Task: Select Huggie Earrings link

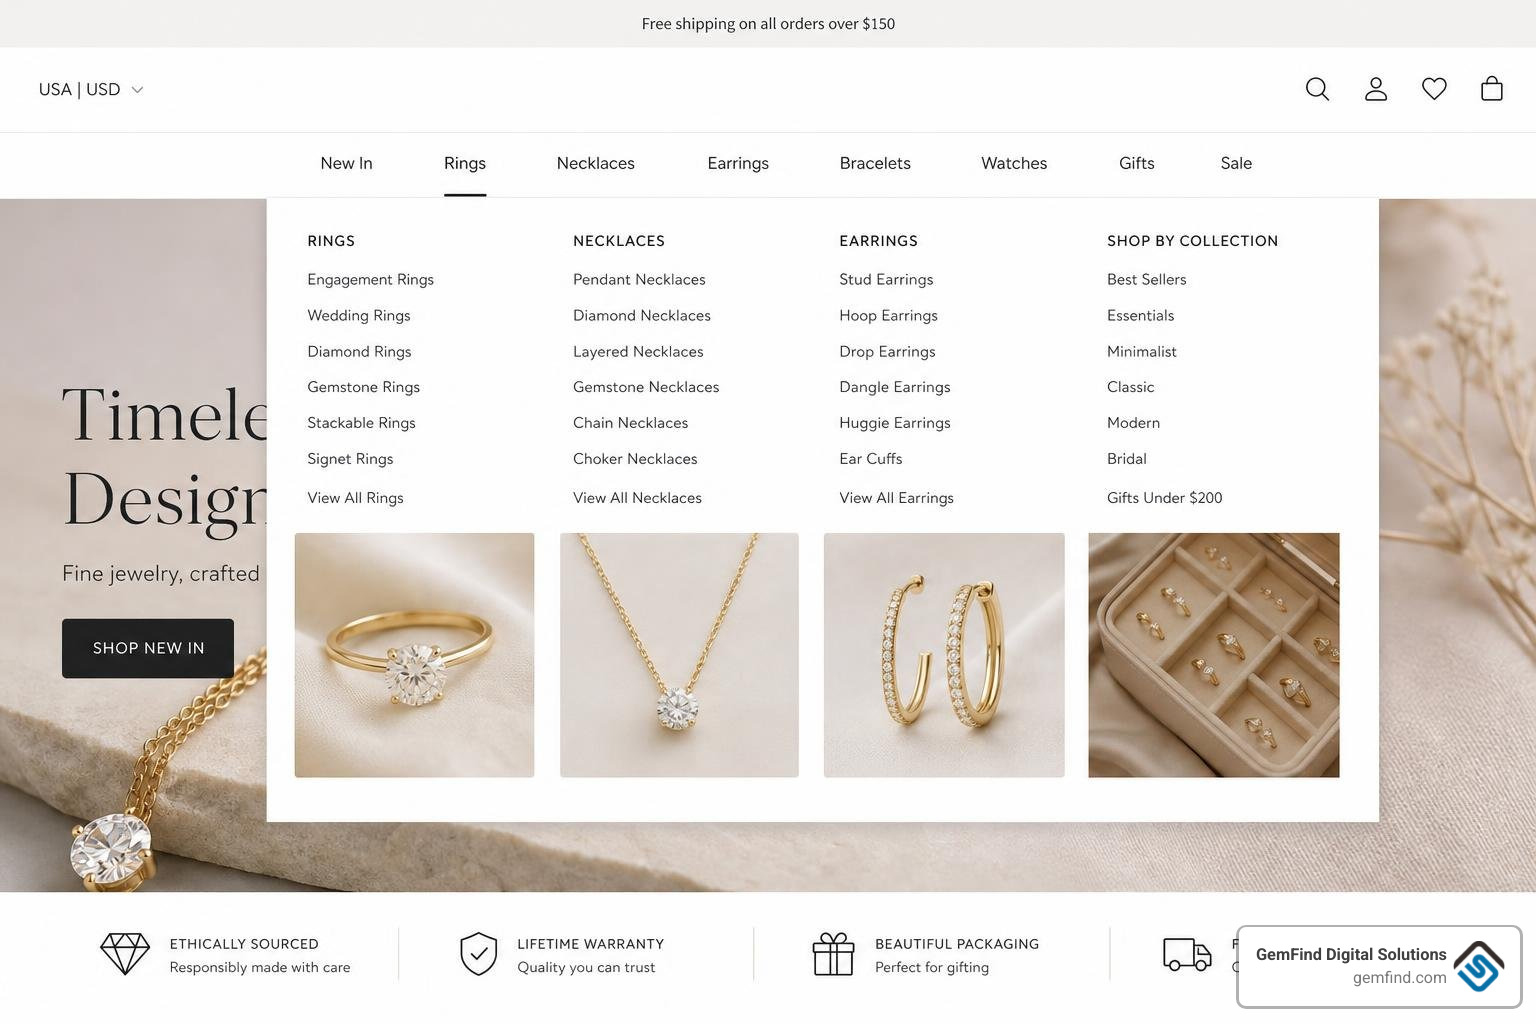Action: [895, 423]
